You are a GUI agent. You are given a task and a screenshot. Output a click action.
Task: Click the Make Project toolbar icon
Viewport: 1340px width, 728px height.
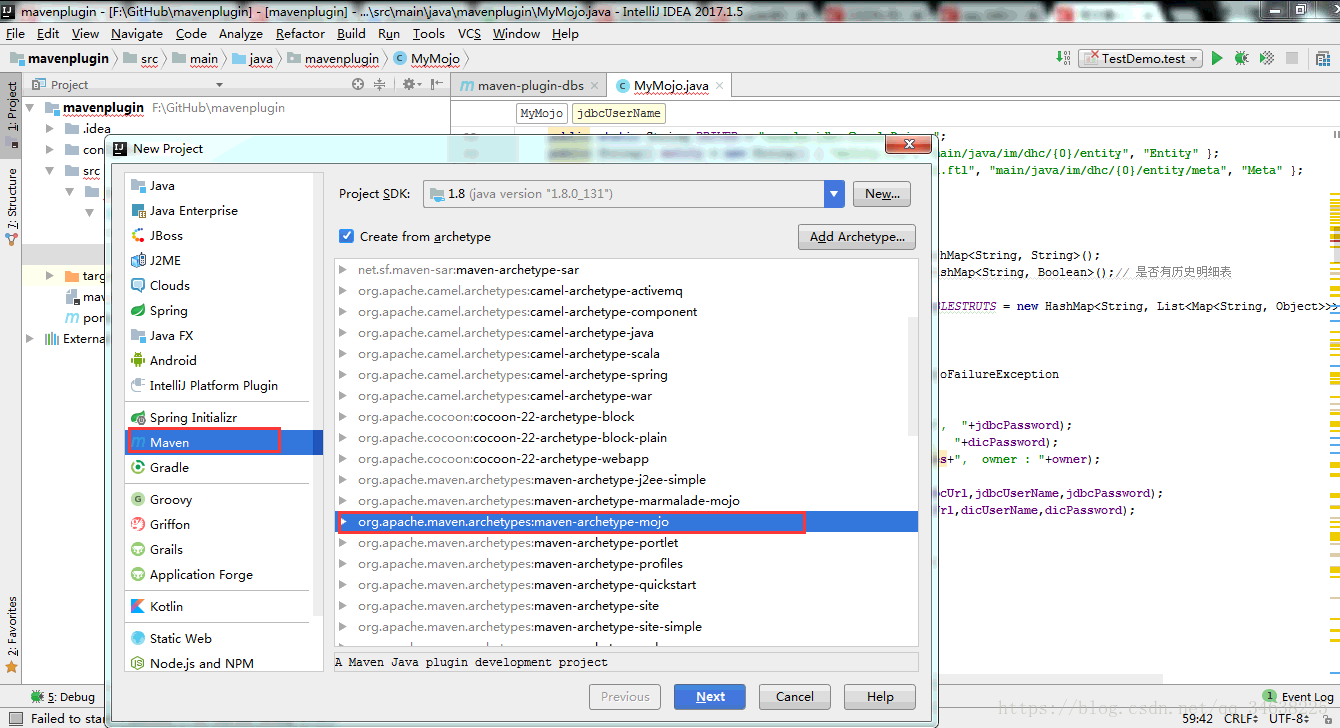point(1062,58)
